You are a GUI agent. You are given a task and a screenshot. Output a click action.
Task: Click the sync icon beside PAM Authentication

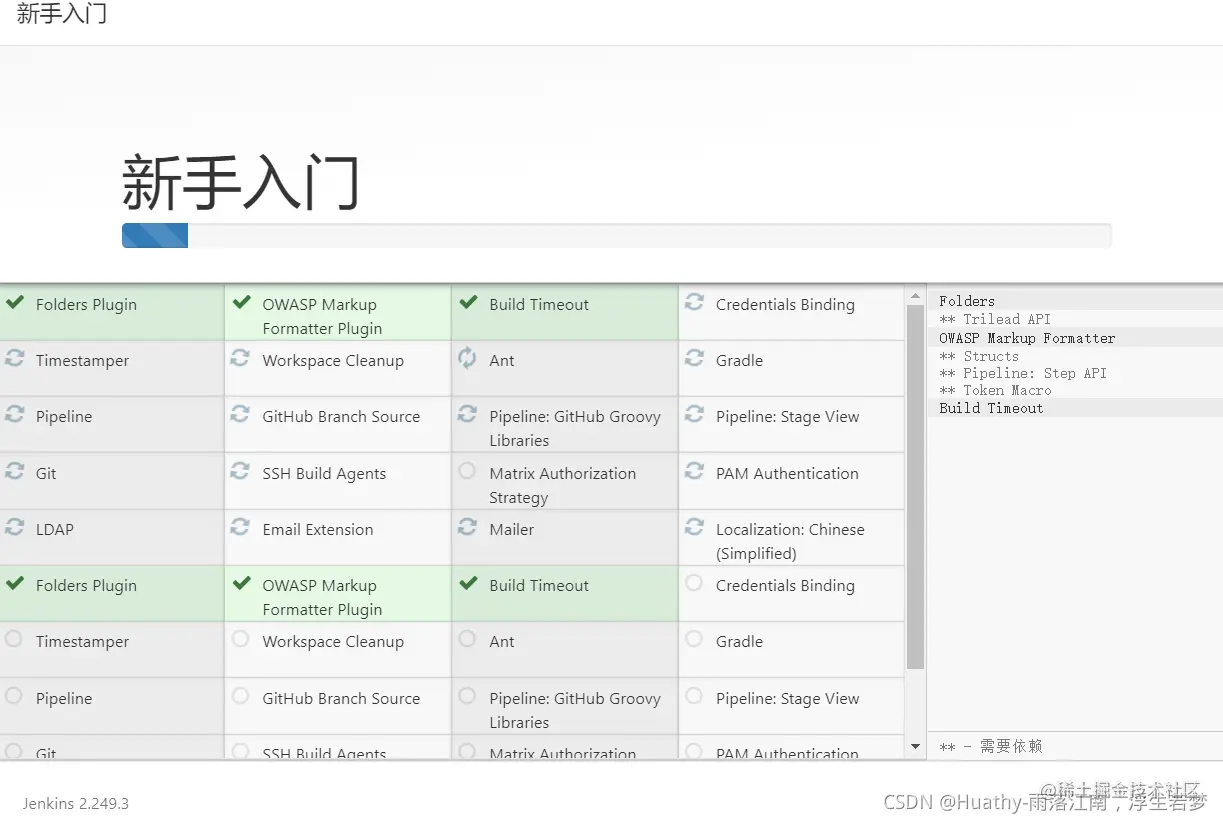coord(694,470)
